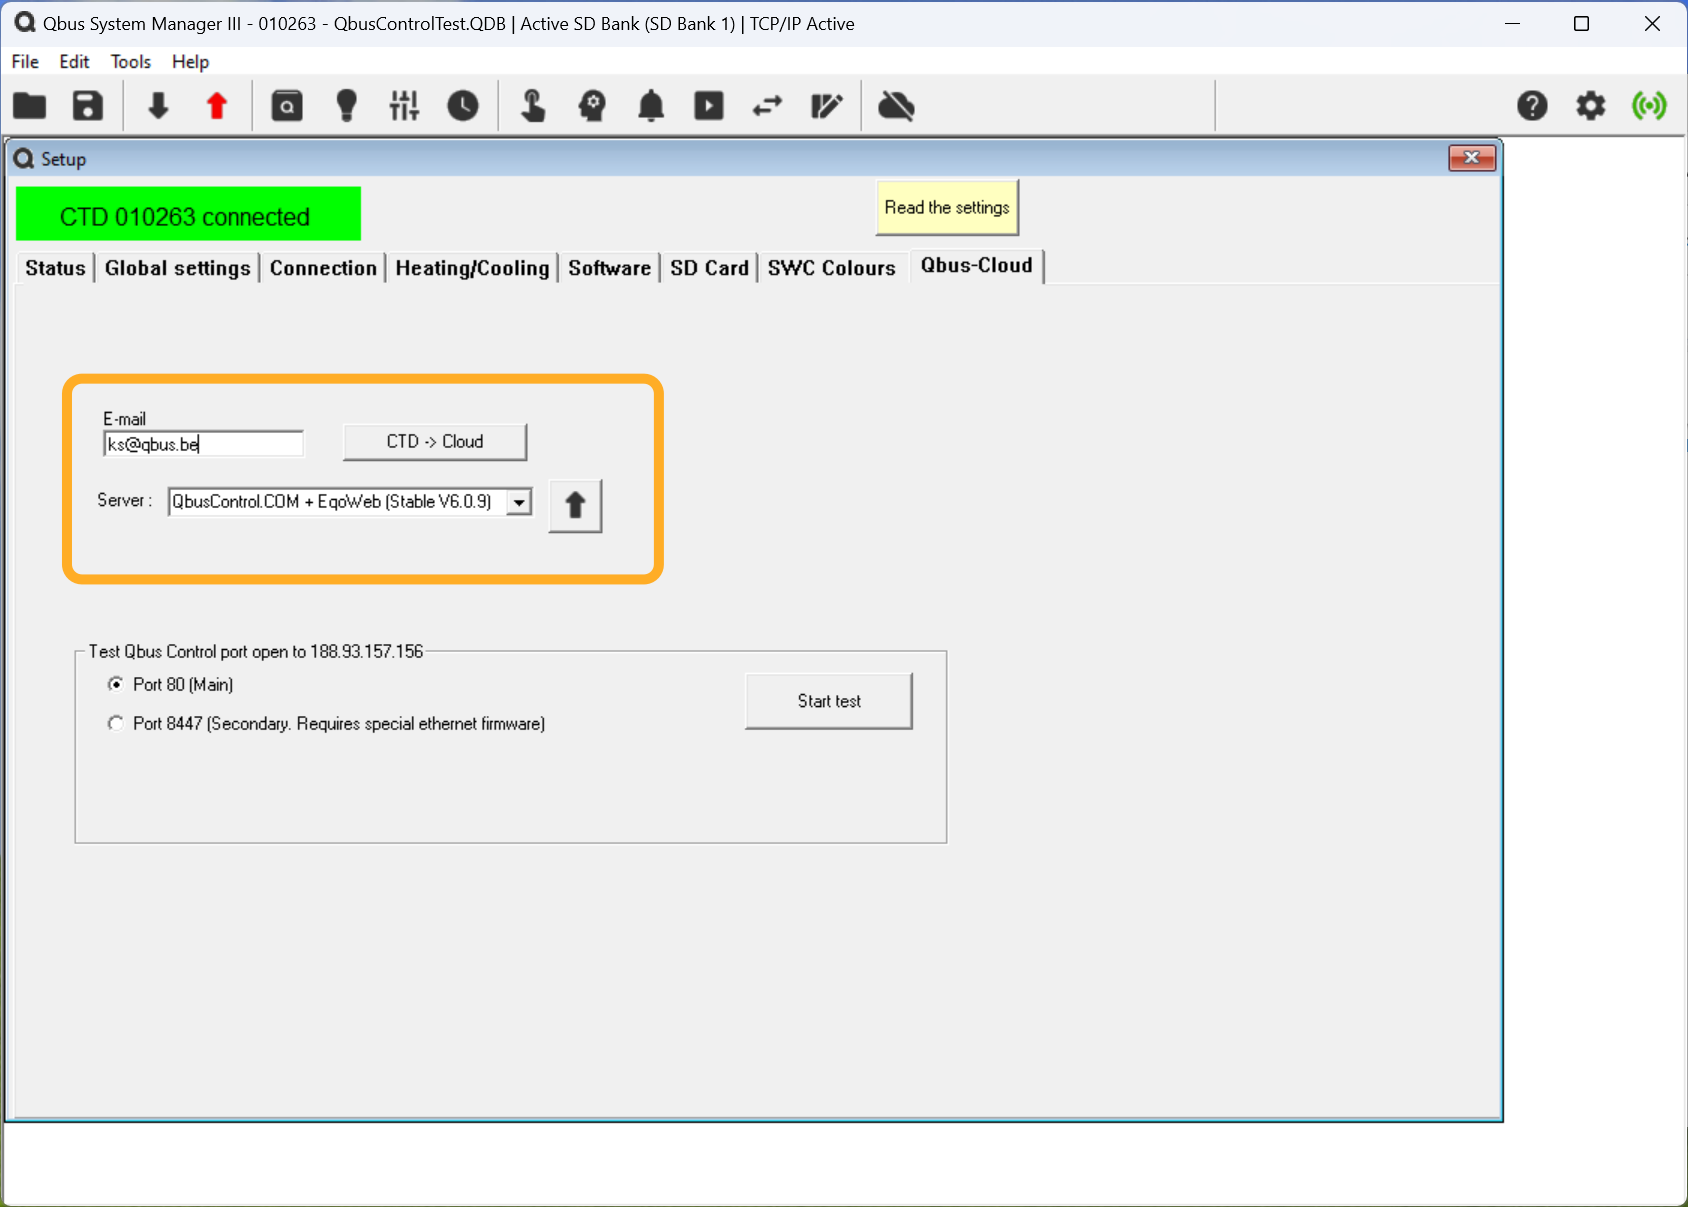
Task: Click the upload arrow button beside Server
Action: pos(575,505)
